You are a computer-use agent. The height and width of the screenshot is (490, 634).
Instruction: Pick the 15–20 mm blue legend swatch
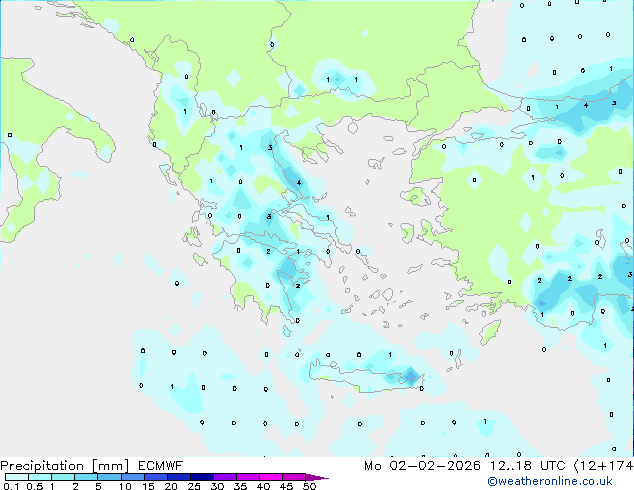[156, 477]
